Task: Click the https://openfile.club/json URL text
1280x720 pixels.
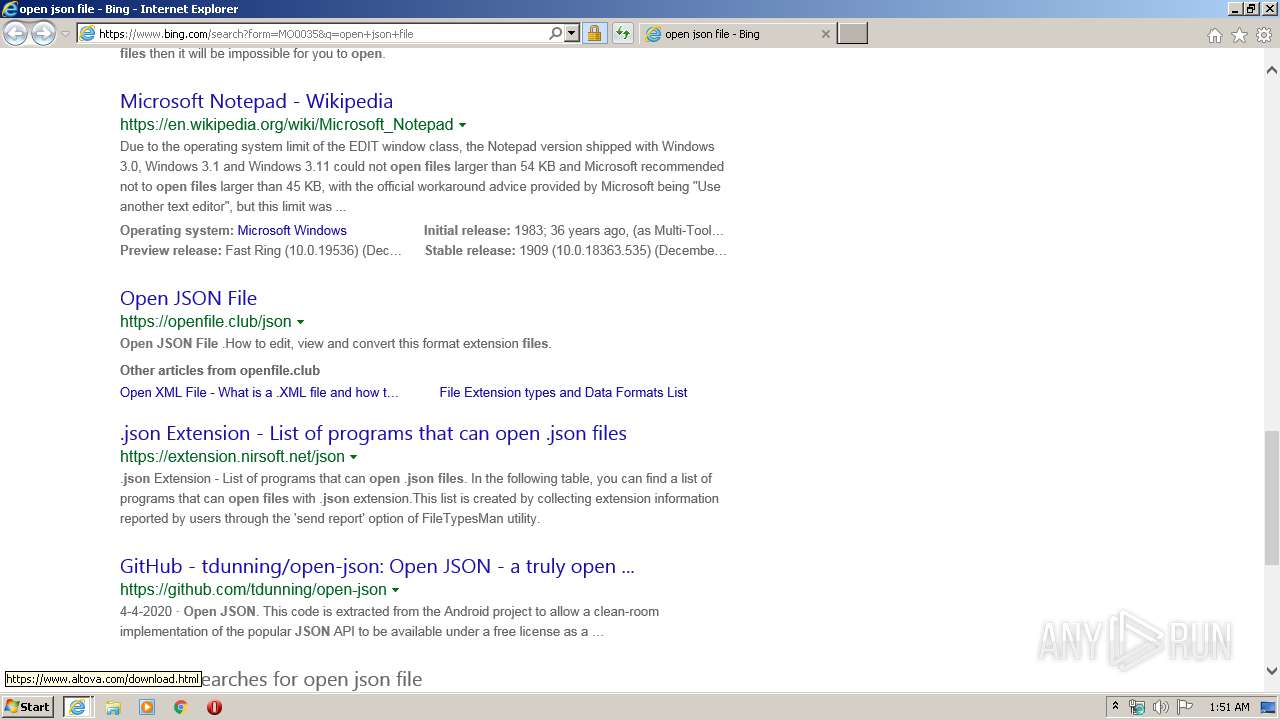Action: (205, 321)
